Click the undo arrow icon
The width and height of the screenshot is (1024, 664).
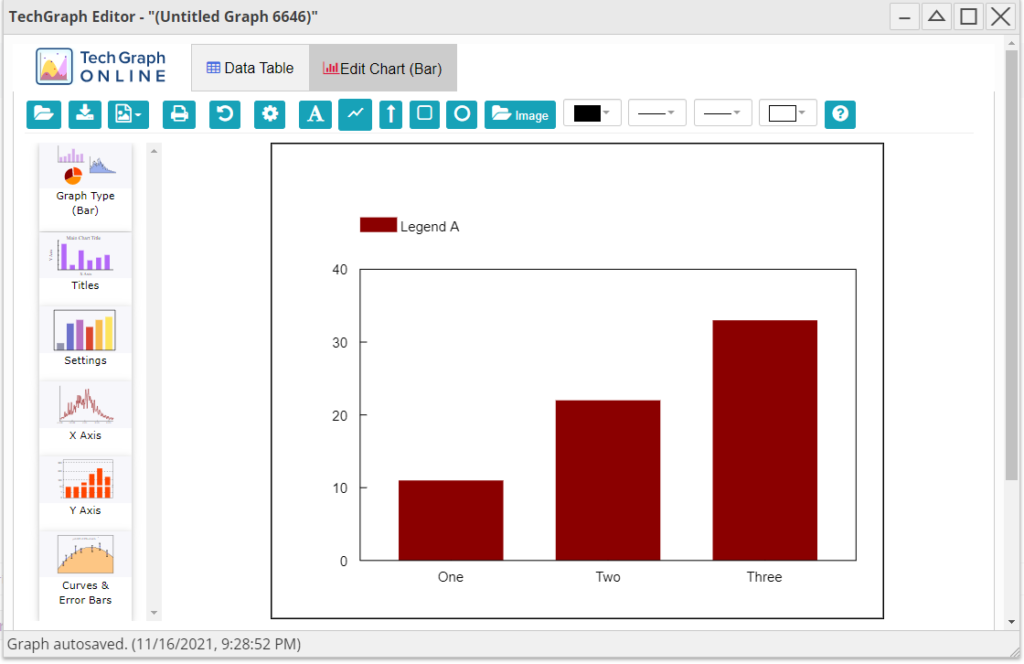pos(225,114)
